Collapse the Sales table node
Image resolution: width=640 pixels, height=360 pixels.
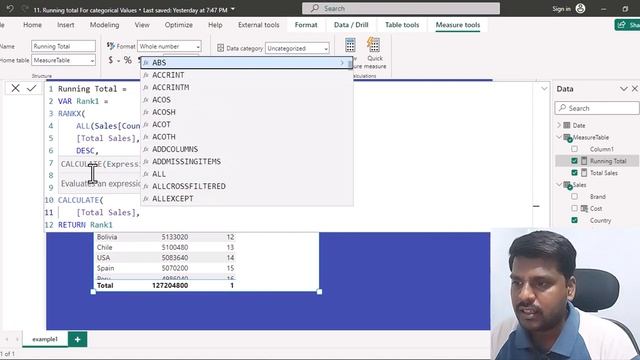point(559,185)
